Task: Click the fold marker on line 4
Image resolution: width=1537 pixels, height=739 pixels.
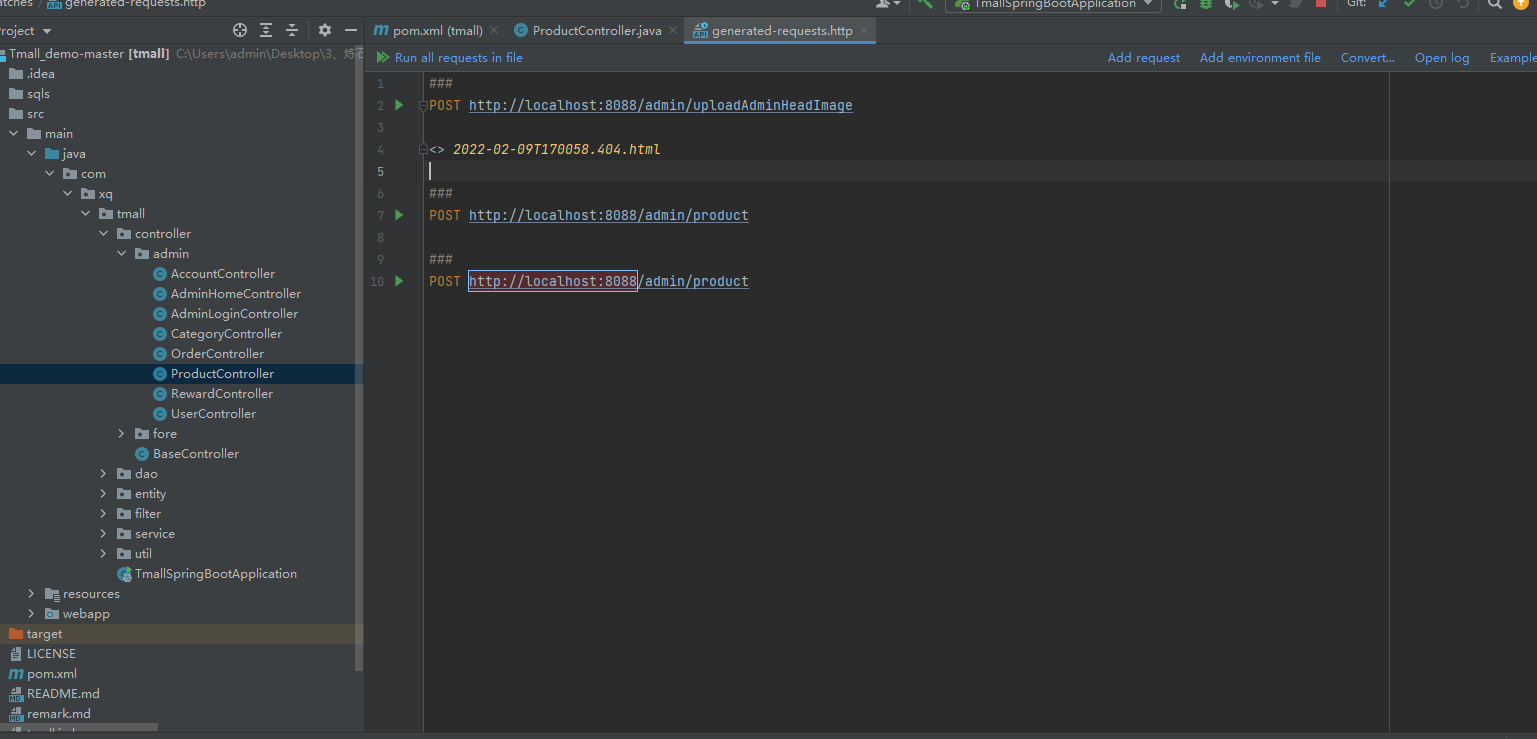Action: (423, 149)
